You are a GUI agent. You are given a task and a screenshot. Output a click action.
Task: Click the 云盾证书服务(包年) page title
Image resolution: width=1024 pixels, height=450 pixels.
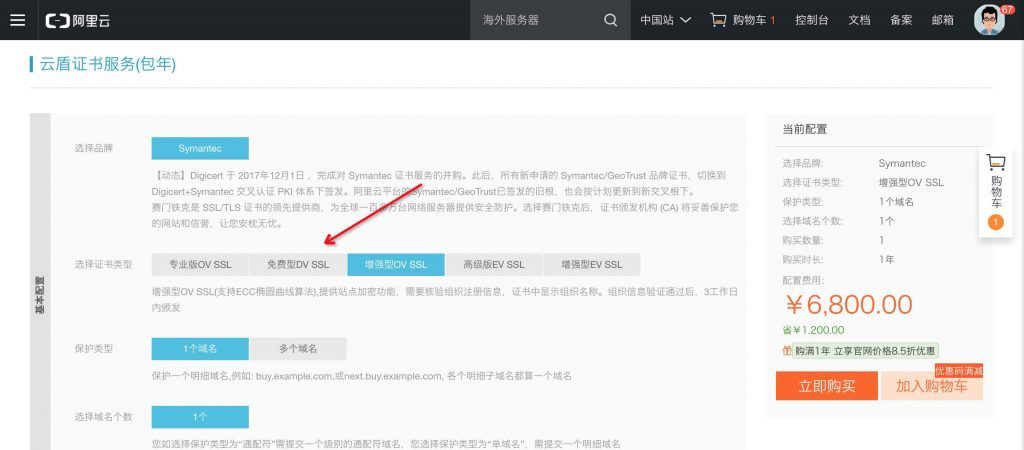pos(108,64)
